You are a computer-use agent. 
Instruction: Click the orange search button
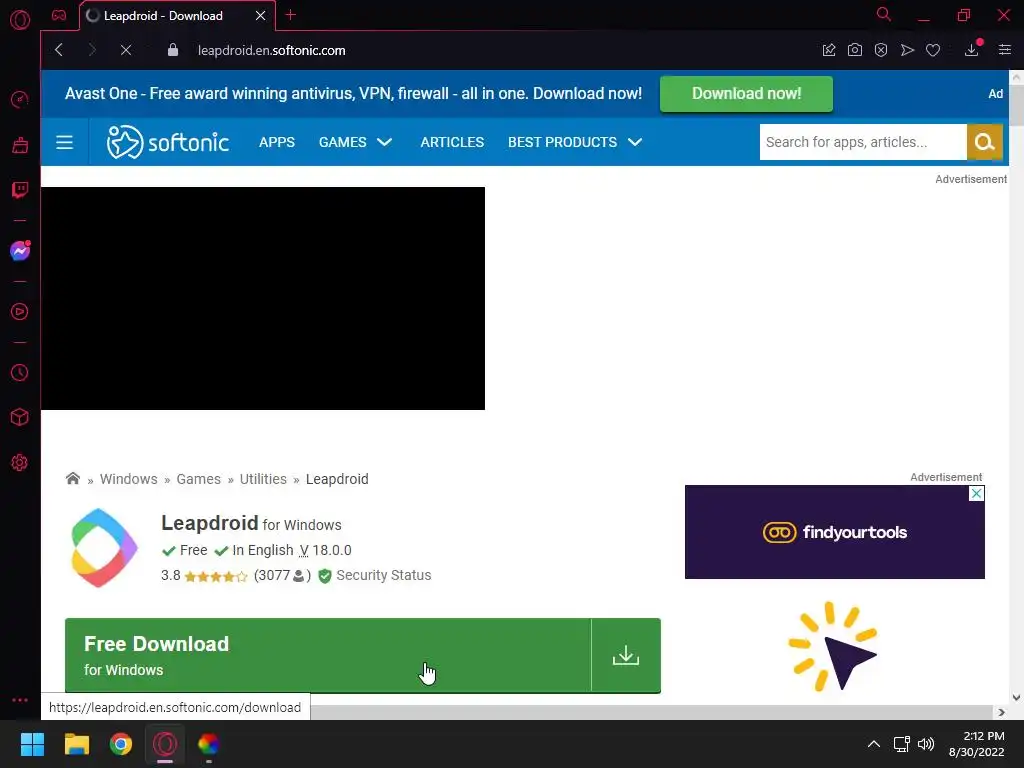pyautogui.click(x=984, y=142)
